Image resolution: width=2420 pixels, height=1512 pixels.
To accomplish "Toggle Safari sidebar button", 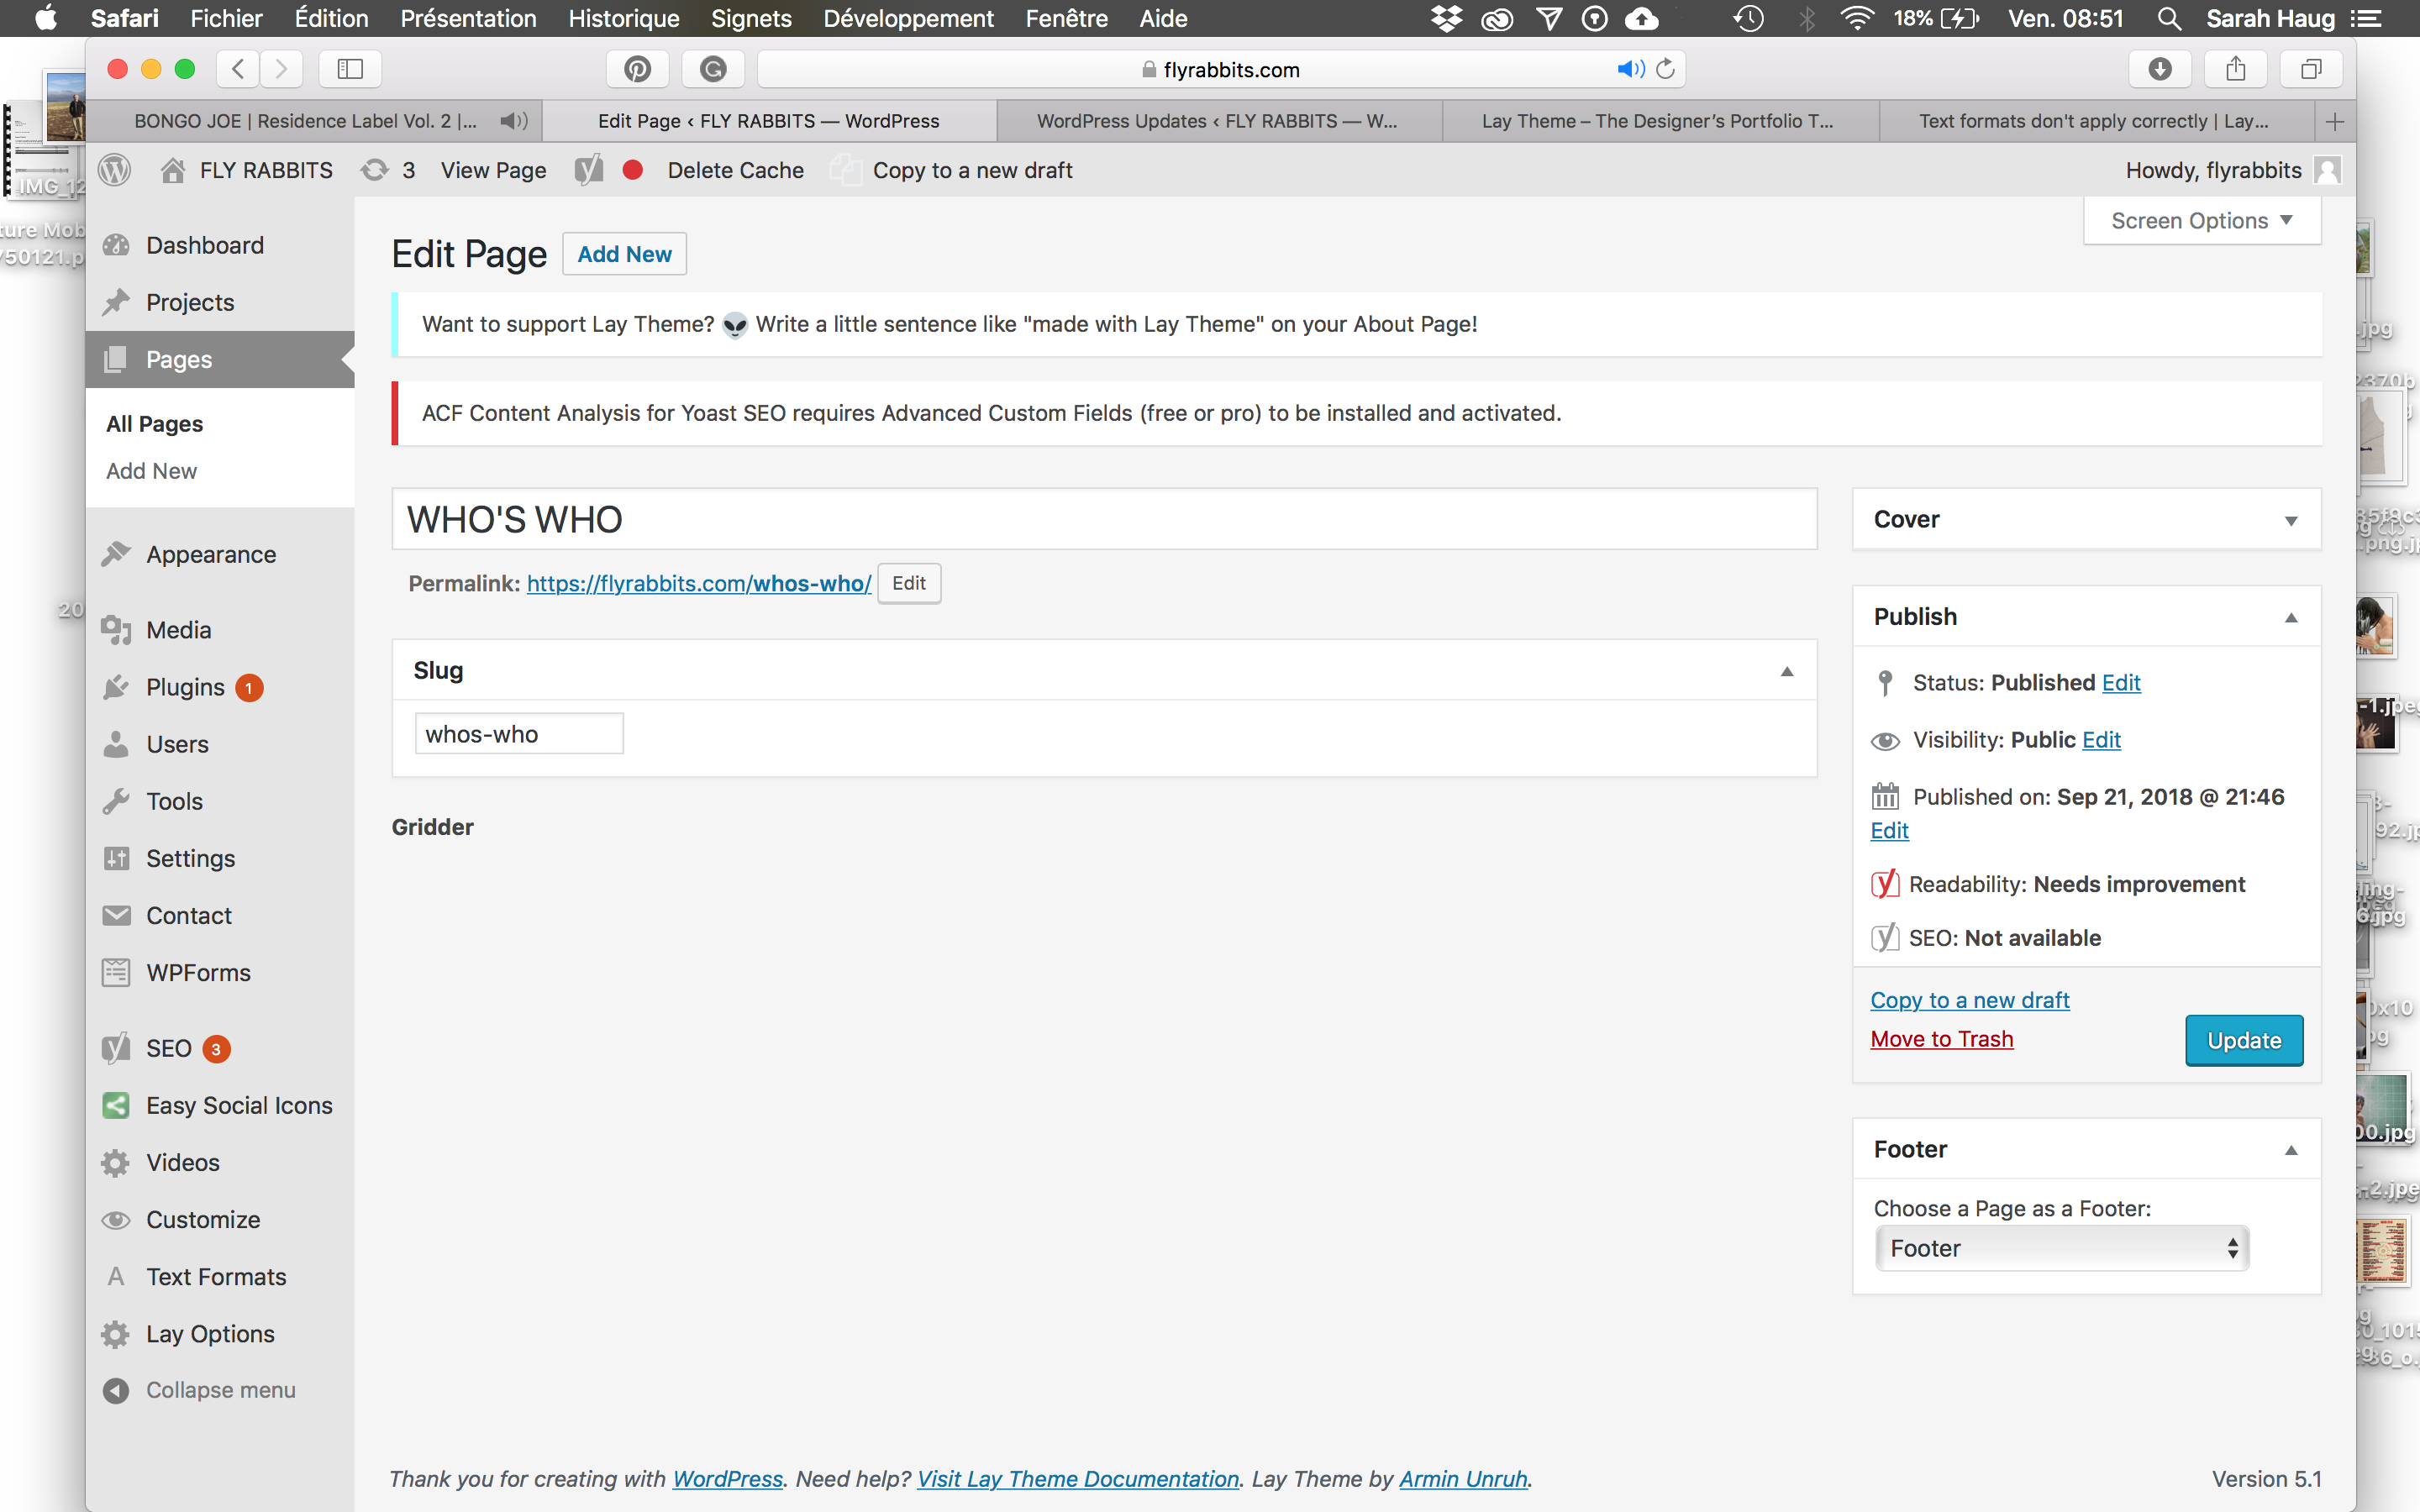I will click(x=350, y=69).
